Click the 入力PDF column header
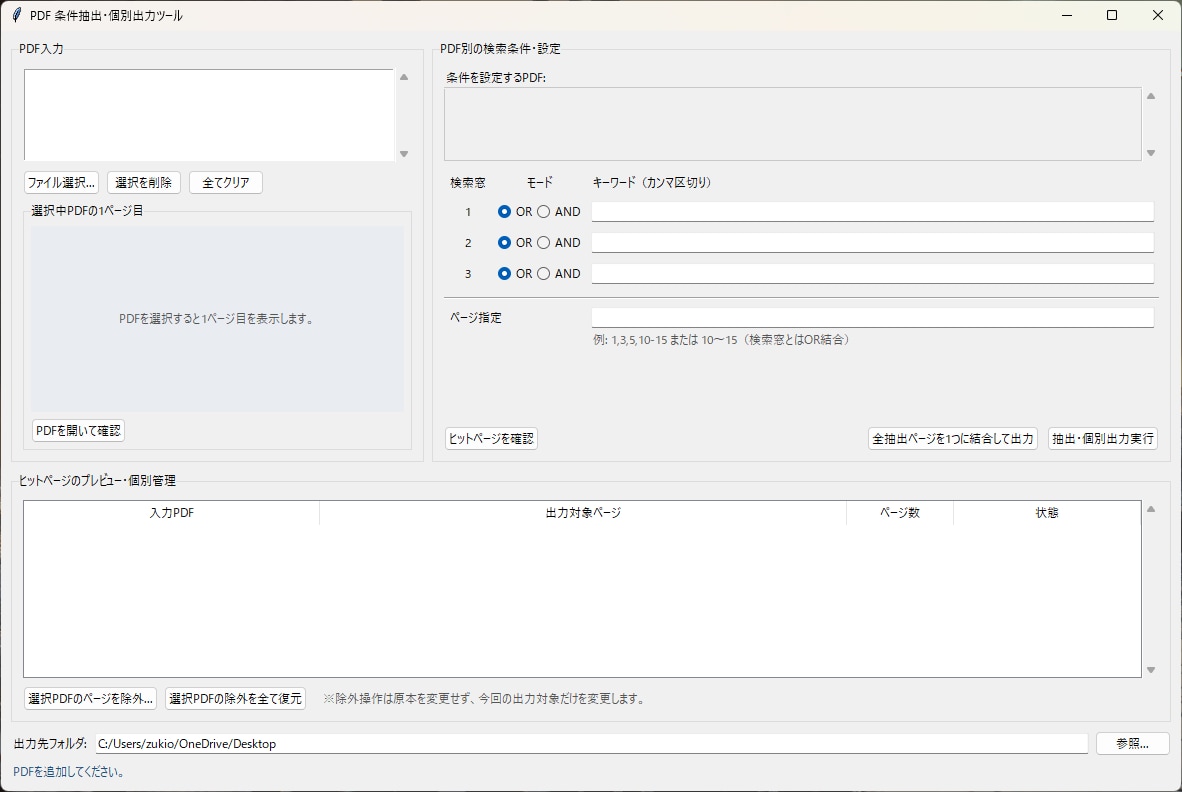The image size is (1182, 792). 172,512
